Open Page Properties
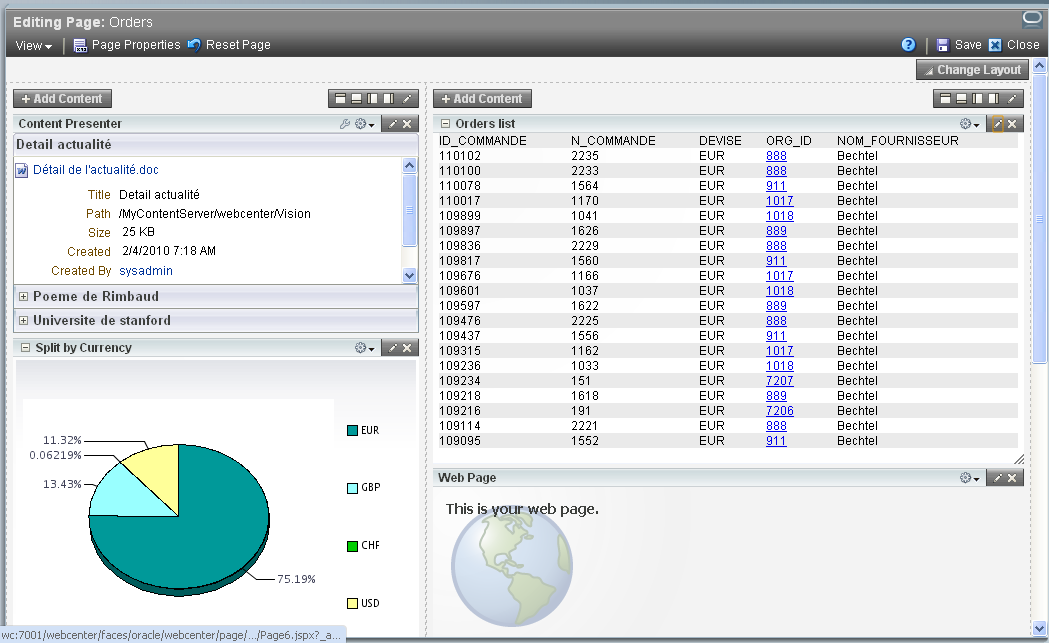 point(127,45)
